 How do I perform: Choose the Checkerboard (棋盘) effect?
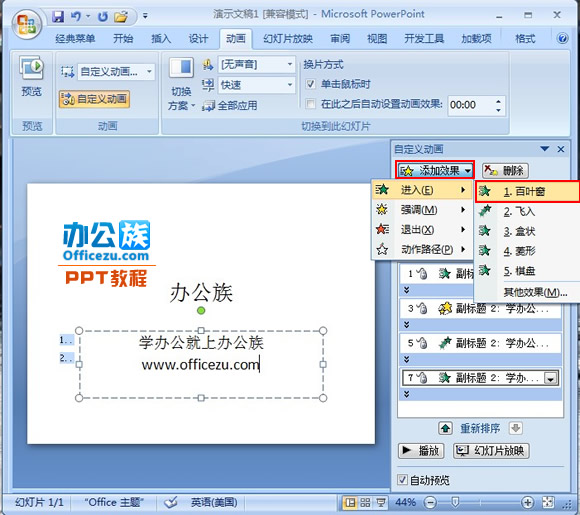tap(527, 271)
